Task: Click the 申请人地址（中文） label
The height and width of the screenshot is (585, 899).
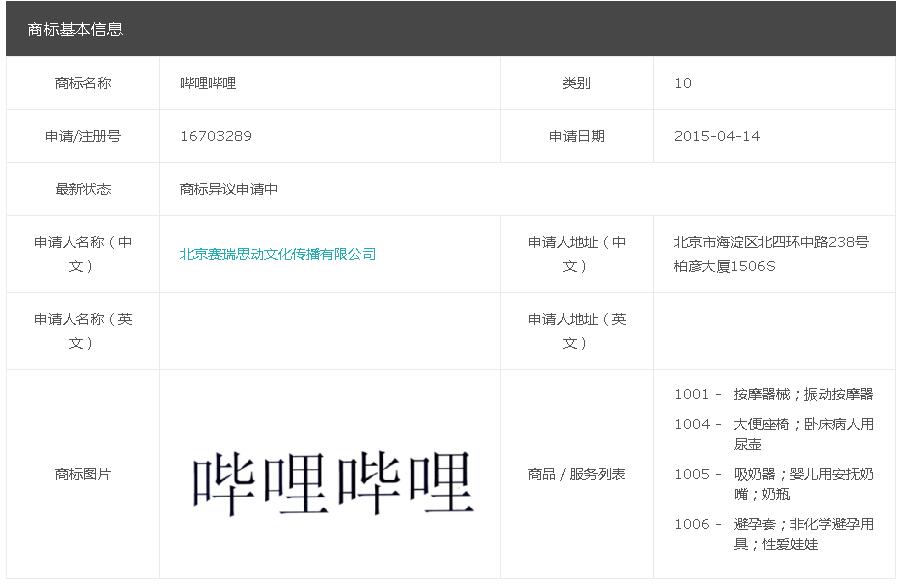Action: pos(577,254)
